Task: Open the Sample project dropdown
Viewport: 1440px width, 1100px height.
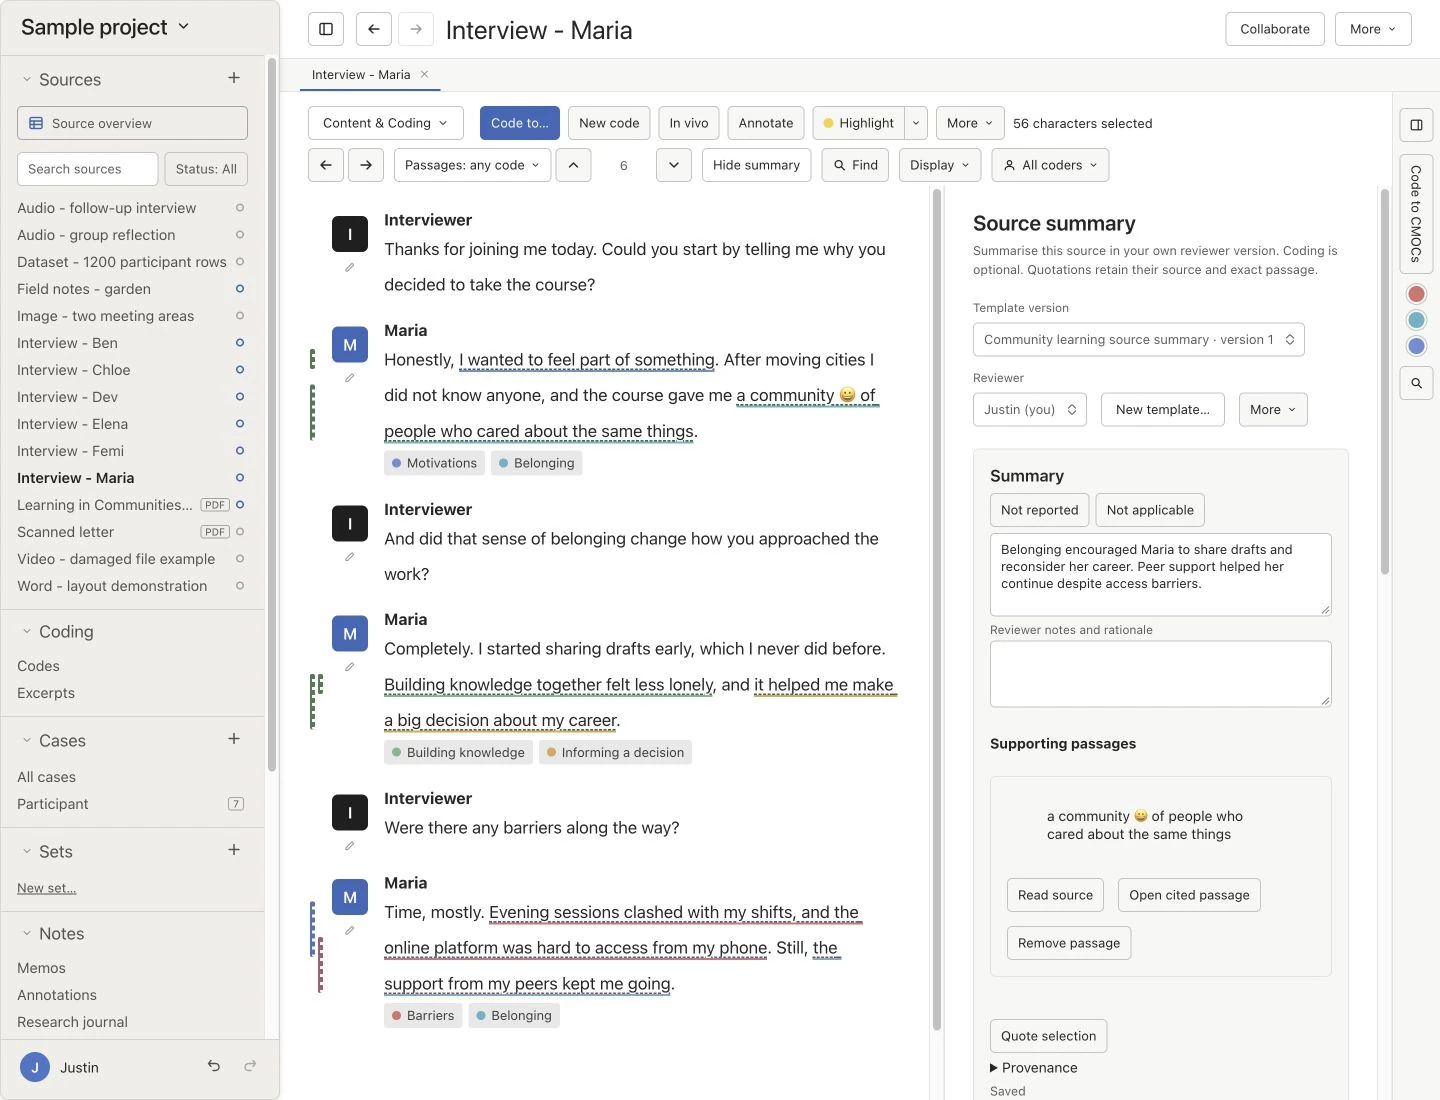Action: click(x=105, y=27)
